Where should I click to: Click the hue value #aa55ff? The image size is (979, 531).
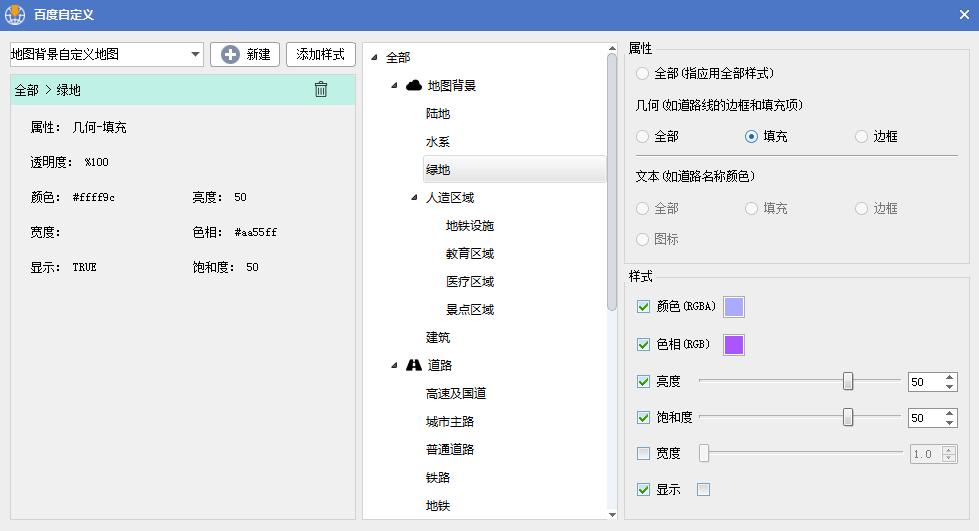(255, 232)
